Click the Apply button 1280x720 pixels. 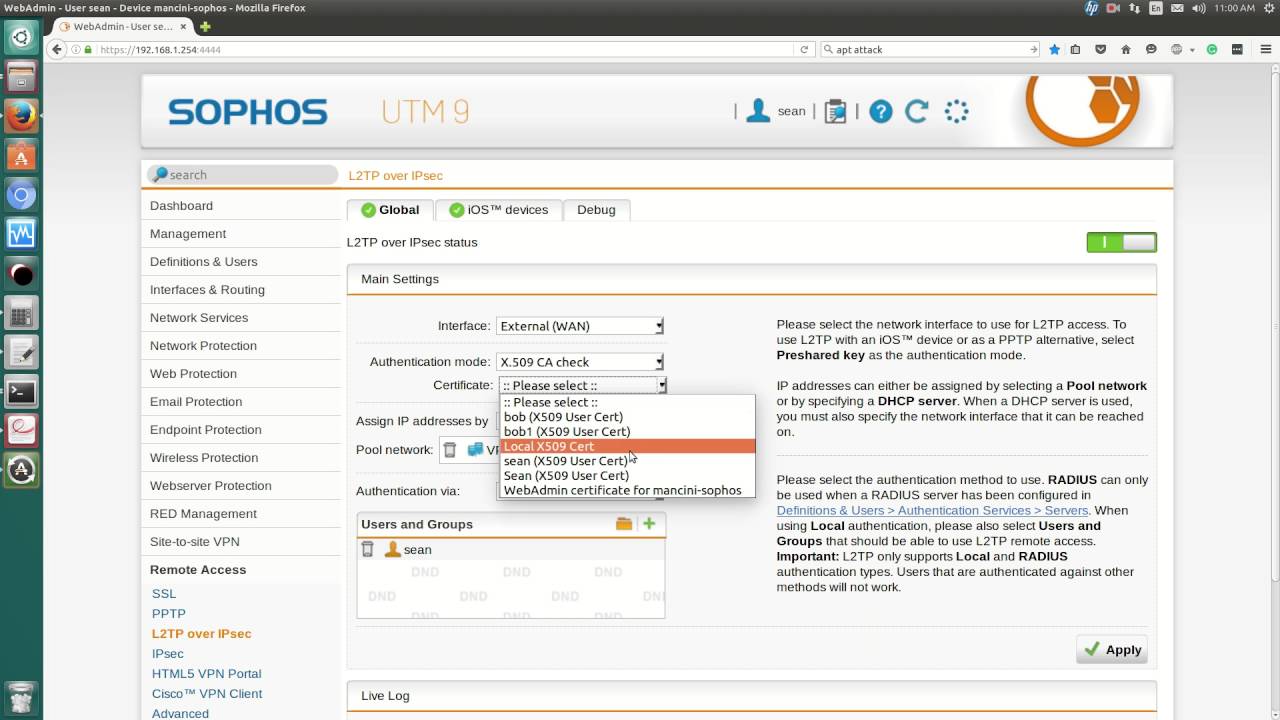(1112, 649)
